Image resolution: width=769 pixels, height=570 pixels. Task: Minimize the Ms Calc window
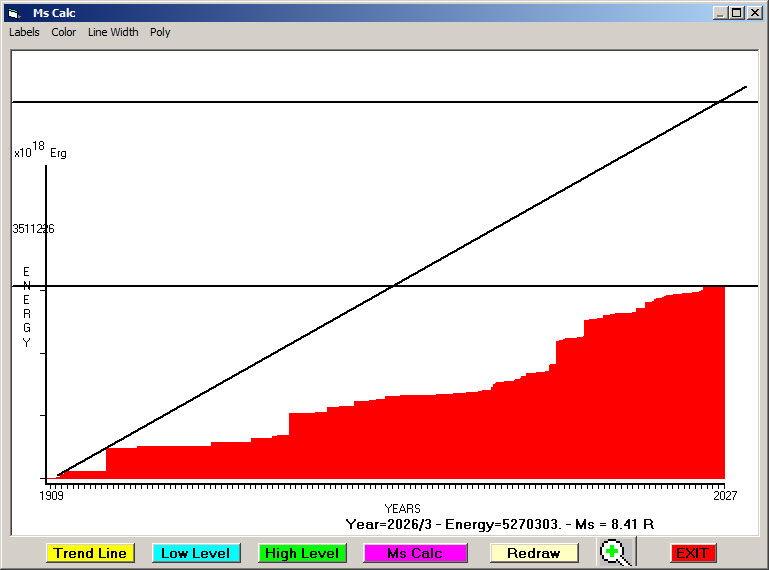tap(720, 13)
